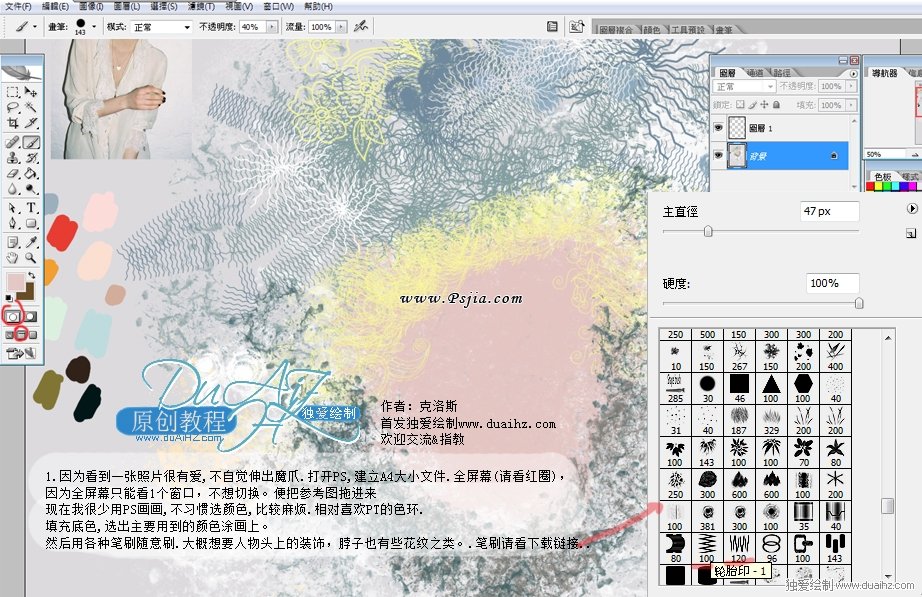Screen dimensions: 922x597
Task: Select the solid square 46 brush preset
Action: click(739, 384)
